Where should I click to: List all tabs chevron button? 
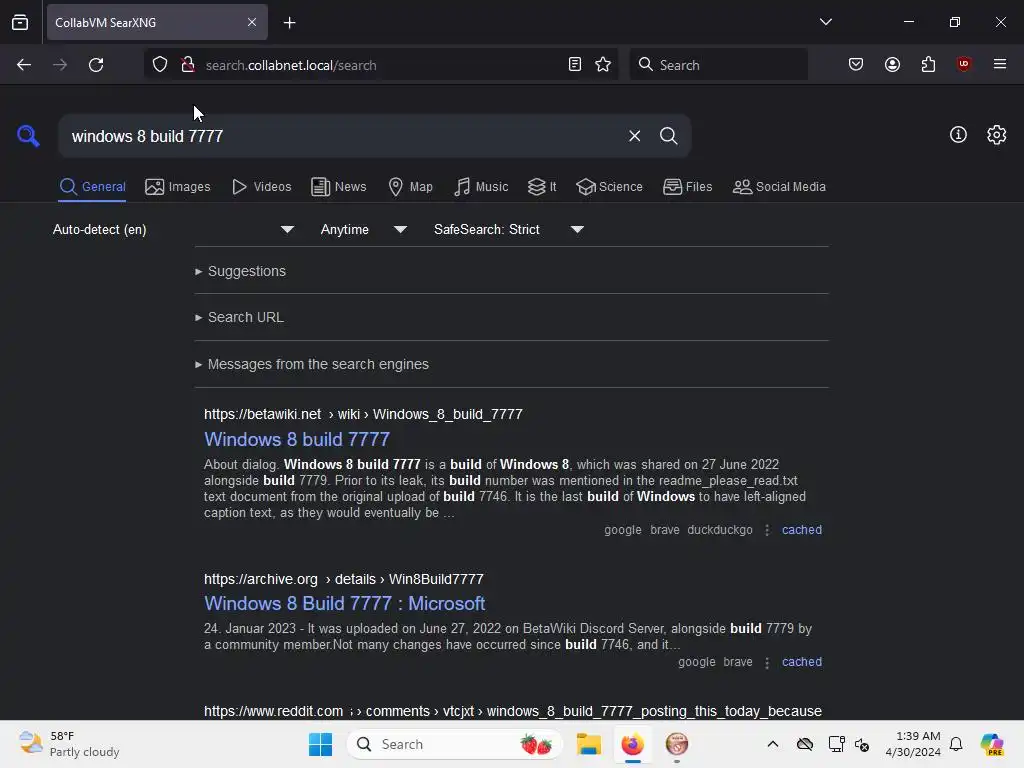pyautogui.click(x=825, y=22)
